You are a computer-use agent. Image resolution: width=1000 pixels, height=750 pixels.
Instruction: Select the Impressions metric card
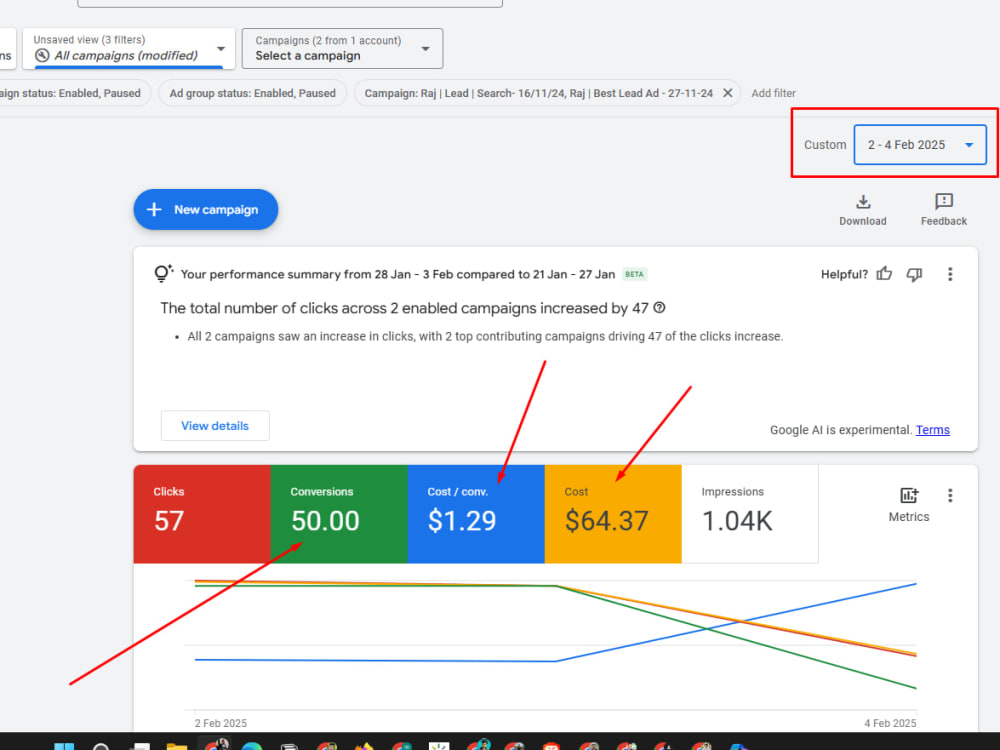[x=750, y=514]
